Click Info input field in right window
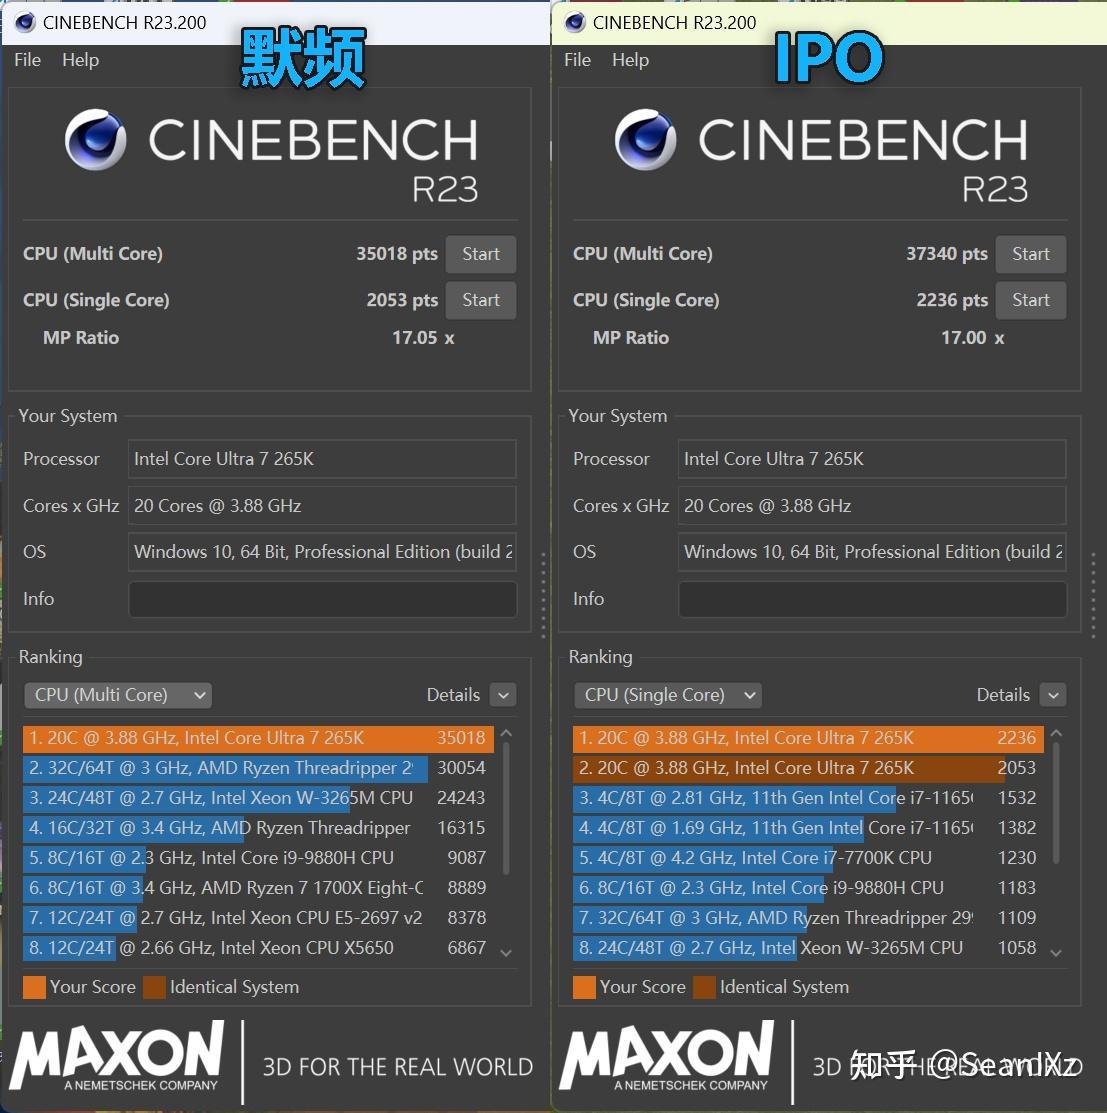Screen dimensions: 1107x1113 pos(872,599)
